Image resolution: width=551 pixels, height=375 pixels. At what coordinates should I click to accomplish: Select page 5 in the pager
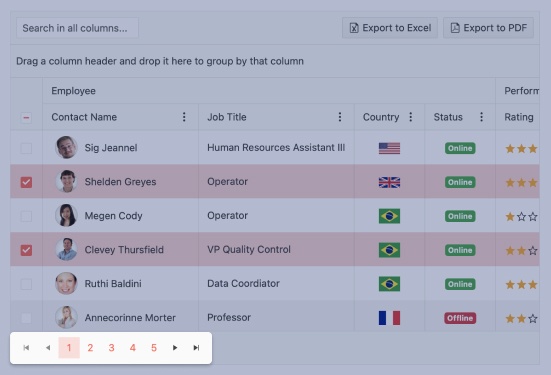click(x=154, y=348)
